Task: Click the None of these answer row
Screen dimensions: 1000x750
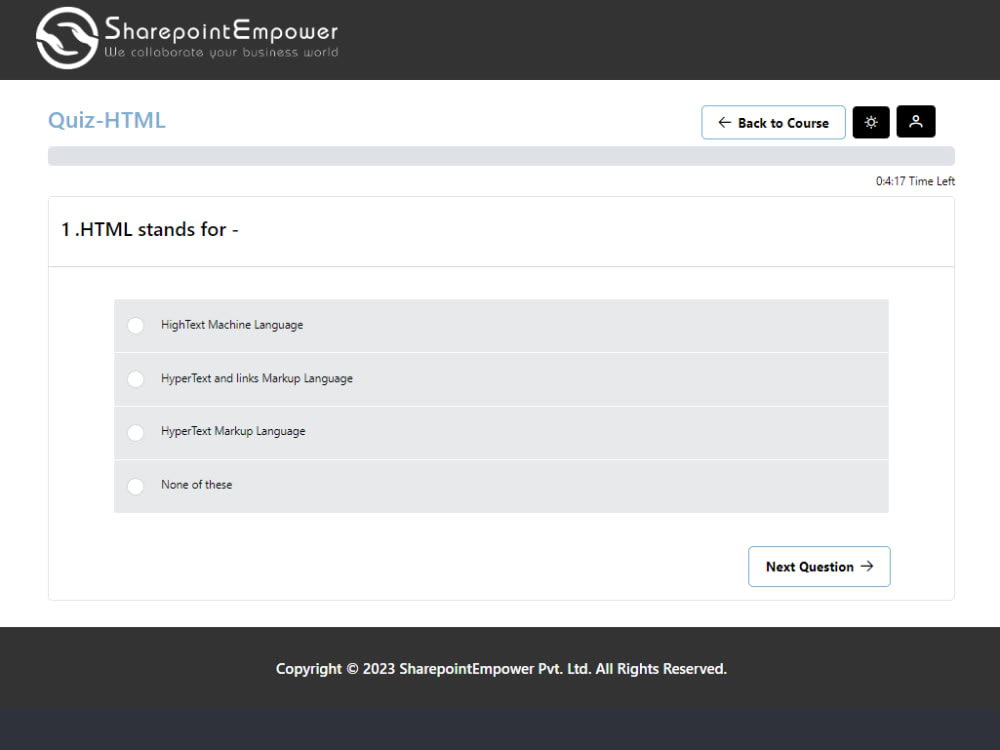Action: point(500,485)
